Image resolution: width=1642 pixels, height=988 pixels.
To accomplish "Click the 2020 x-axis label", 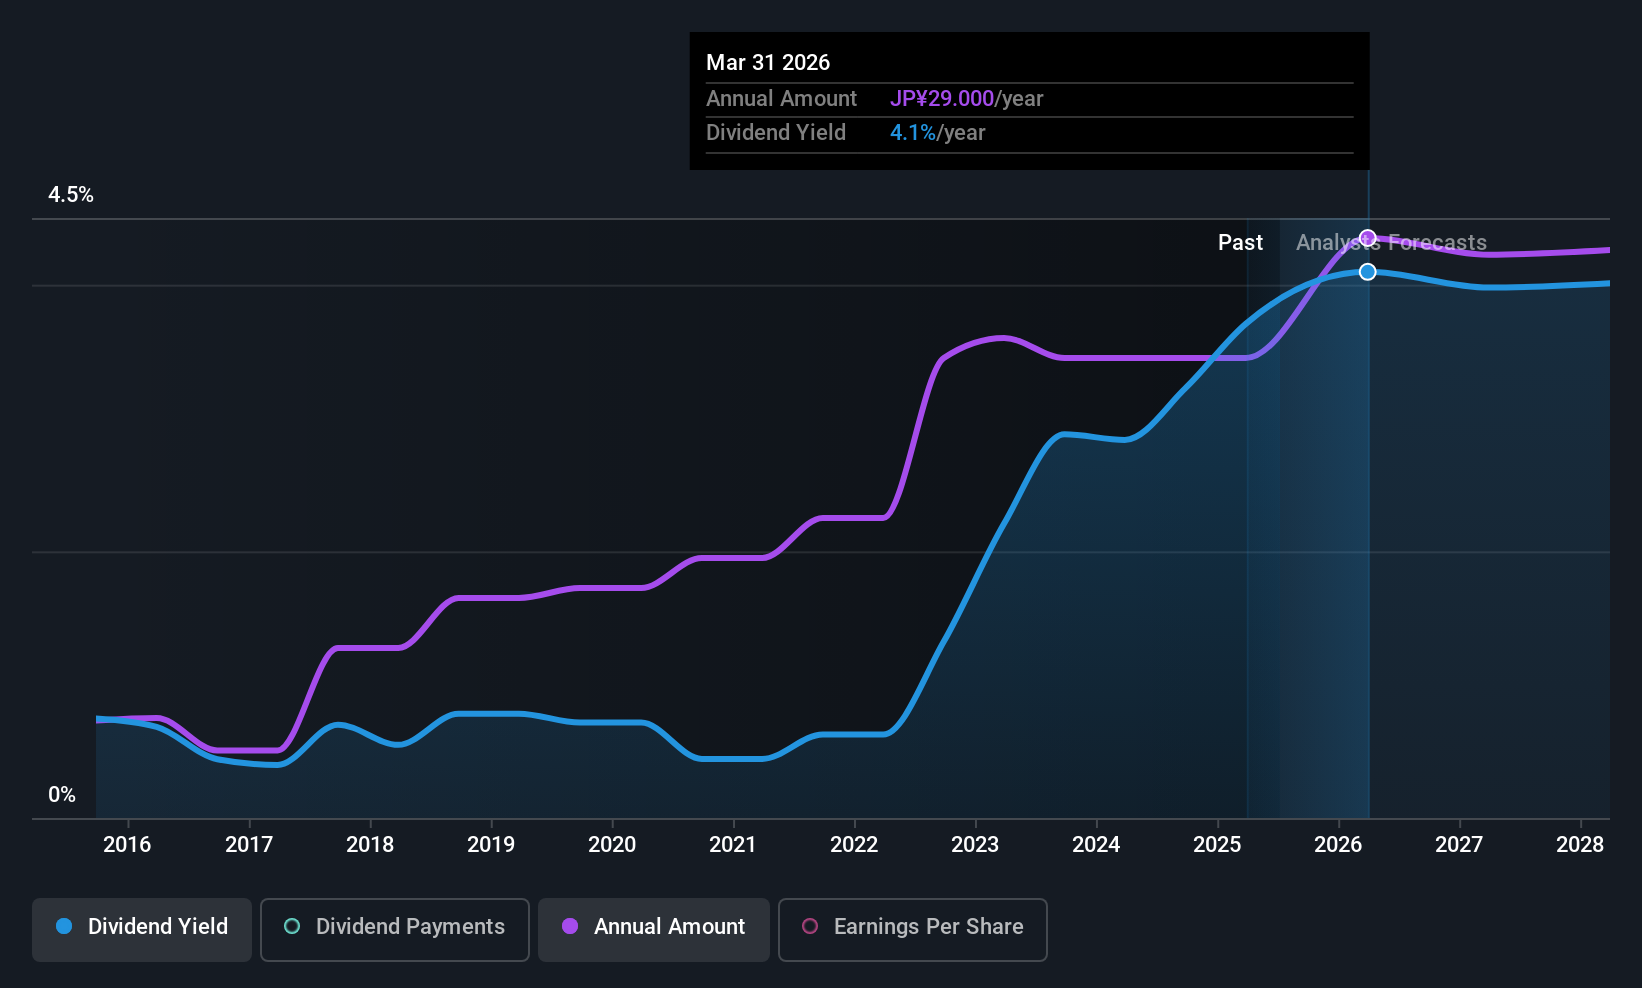I will [612, 844].
